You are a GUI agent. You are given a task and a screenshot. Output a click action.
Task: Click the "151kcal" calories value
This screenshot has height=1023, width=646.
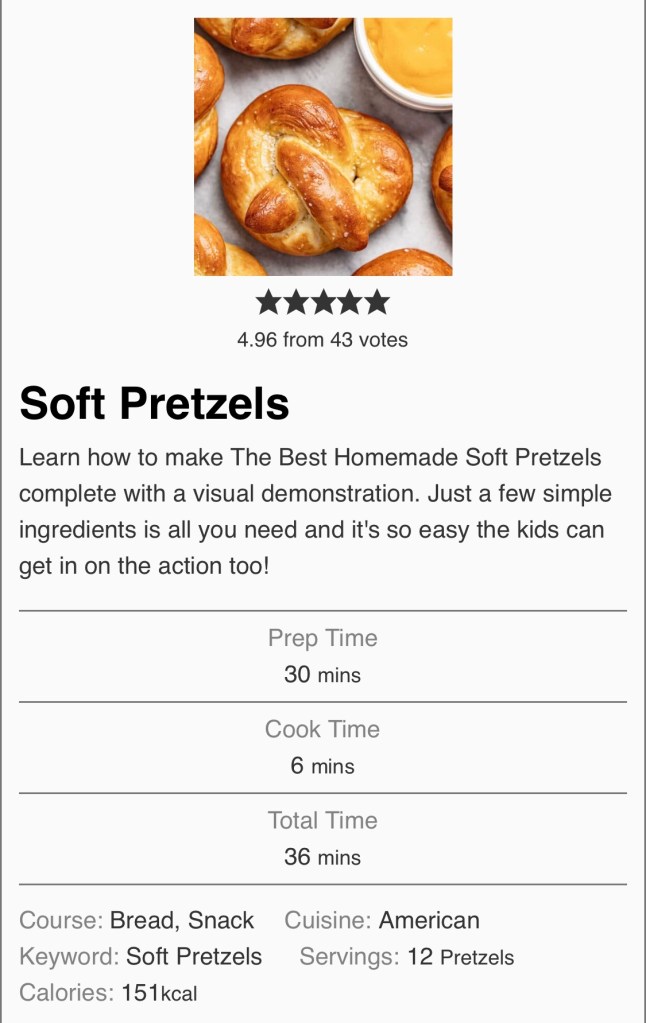tap(159, 993)
